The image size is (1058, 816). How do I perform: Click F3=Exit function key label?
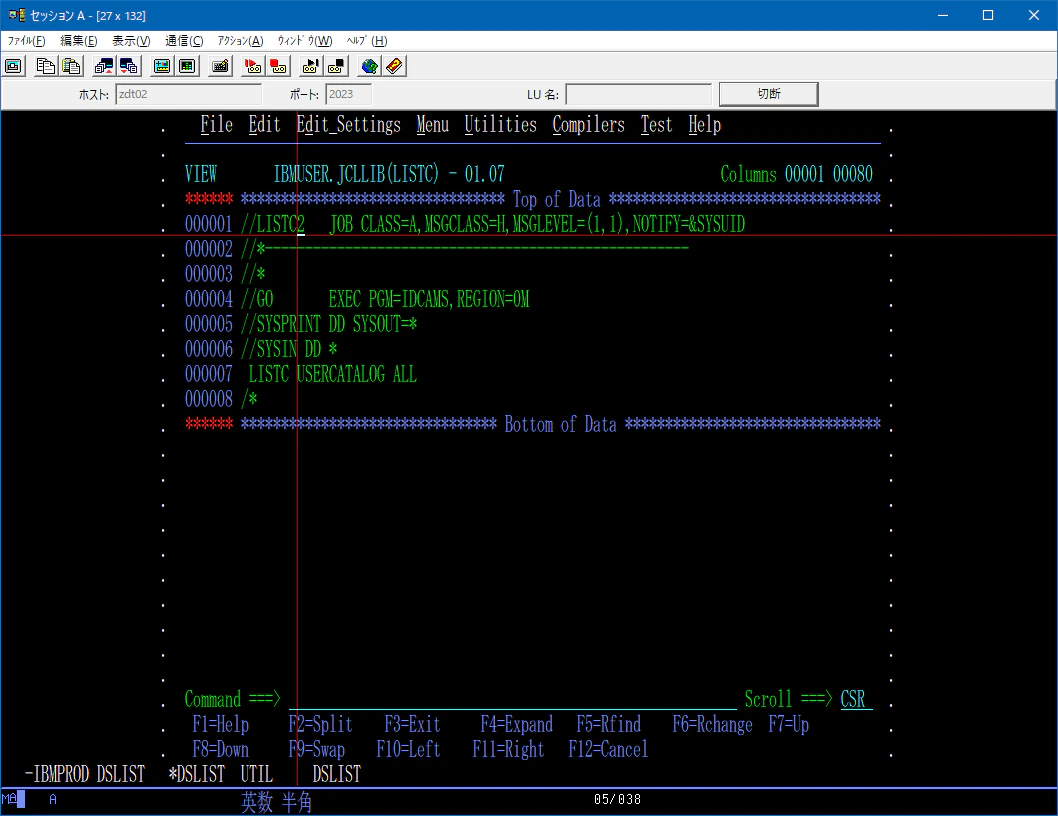point(412,724)
